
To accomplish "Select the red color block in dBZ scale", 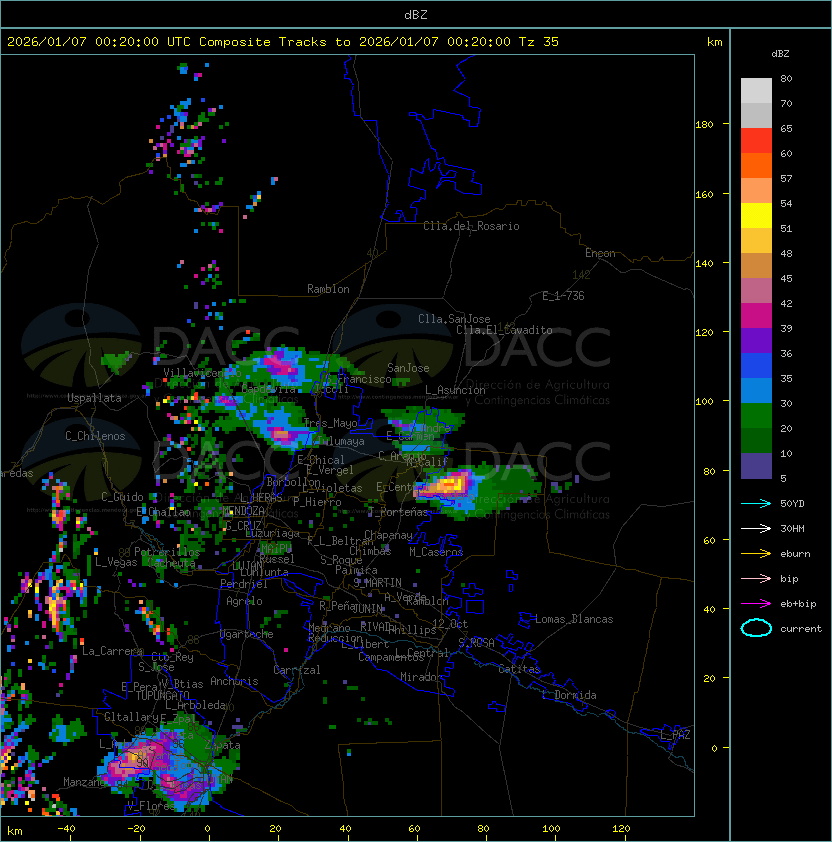I will [756, 141].
